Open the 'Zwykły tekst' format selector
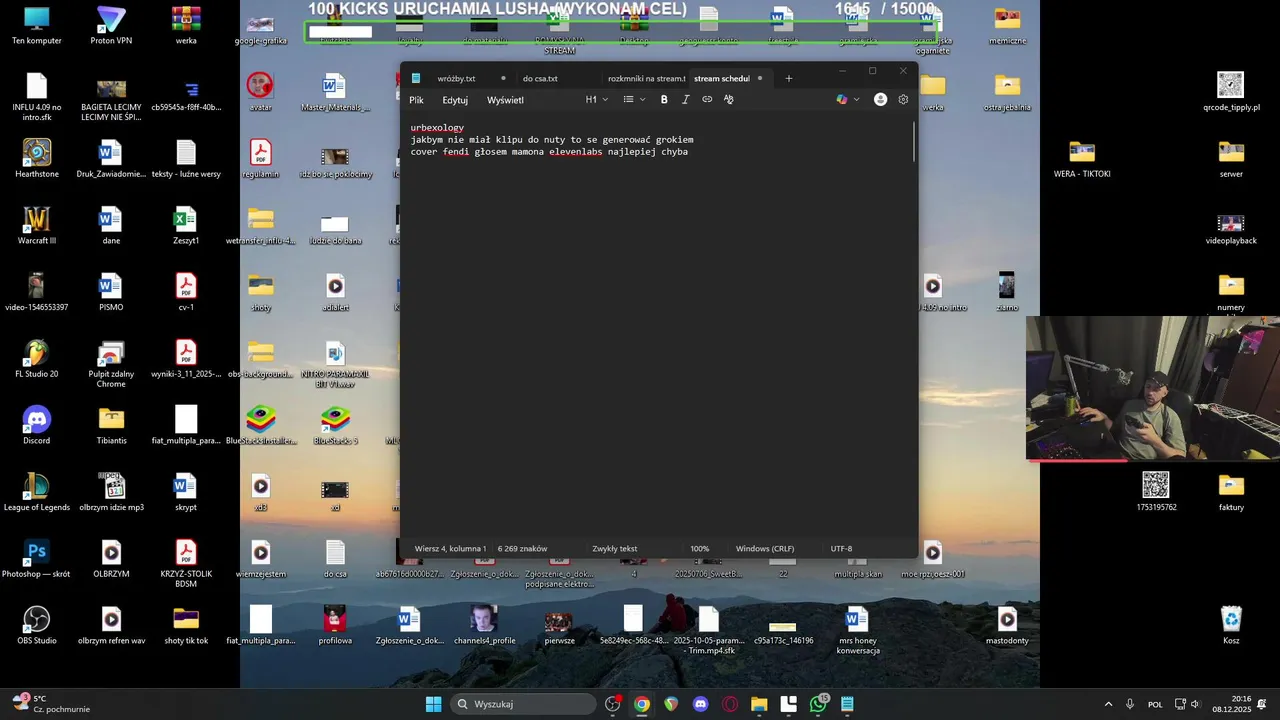The image size is (1280, 720). click(x=614, y=549)
